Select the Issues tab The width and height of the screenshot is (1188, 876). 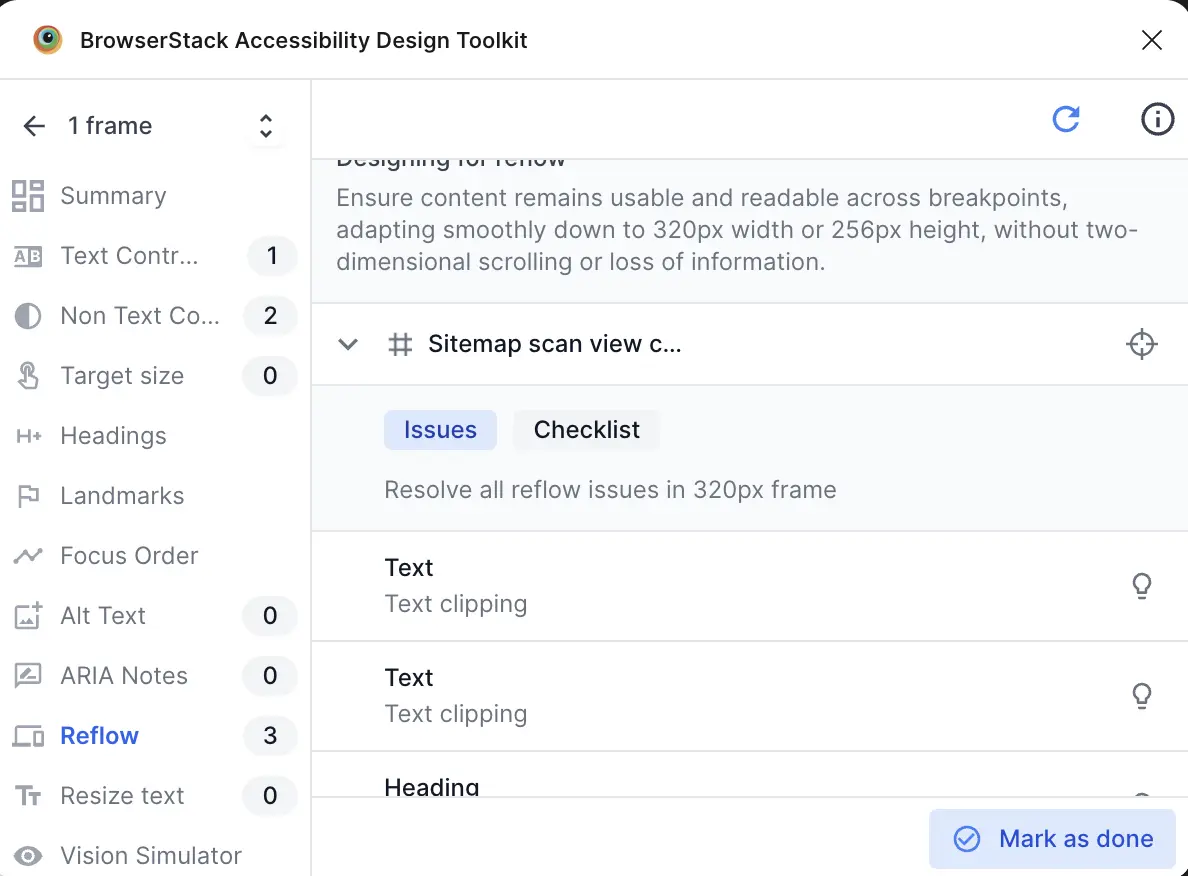pos(440,429)
